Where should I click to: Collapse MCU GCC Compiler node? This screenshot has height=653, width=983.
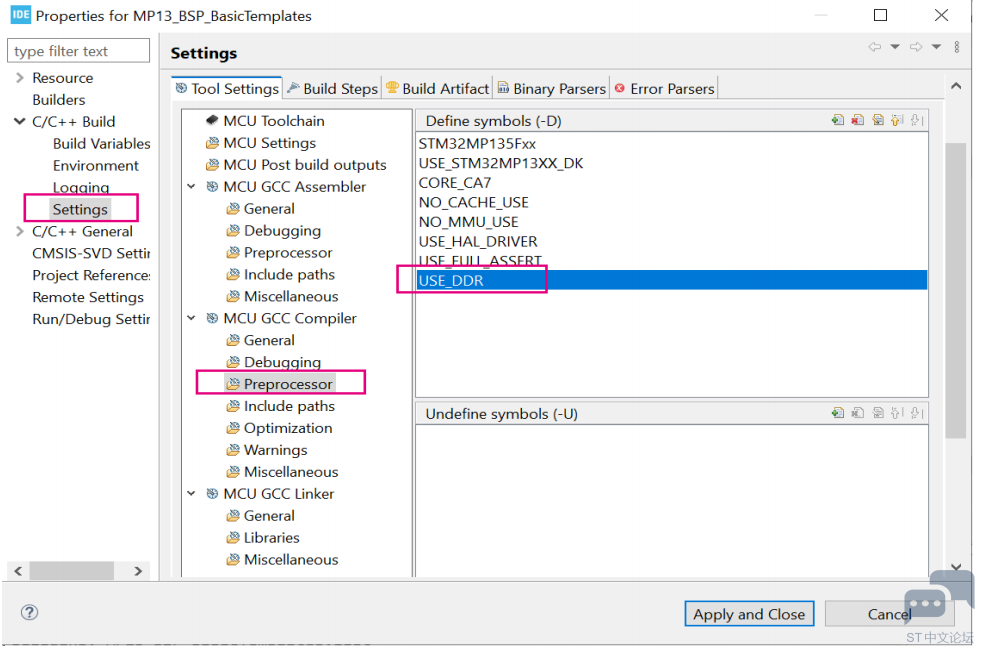(x=192, y=318)
